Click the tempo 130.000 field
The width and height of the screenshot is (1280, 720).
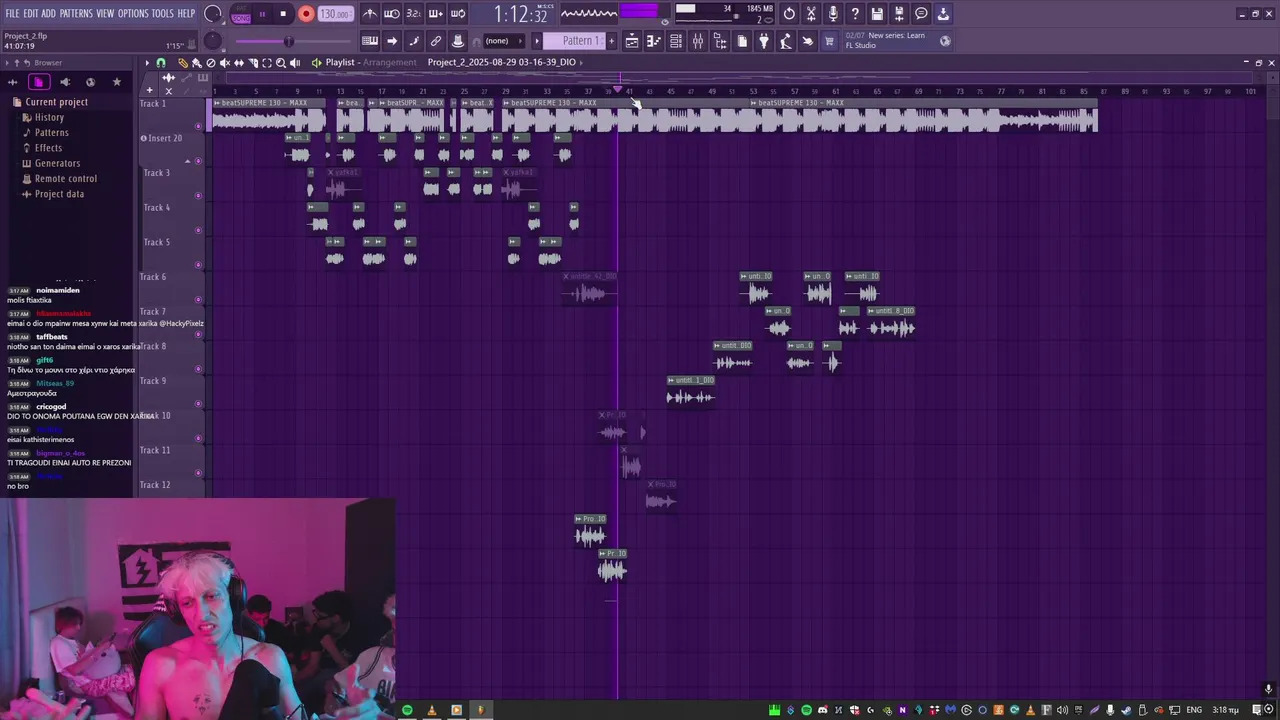tap(335, 14)
